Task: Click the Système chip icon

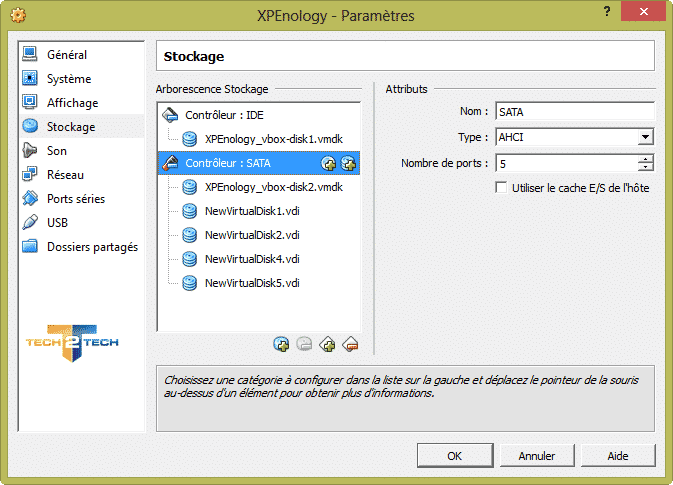Action: pos(30,78)
